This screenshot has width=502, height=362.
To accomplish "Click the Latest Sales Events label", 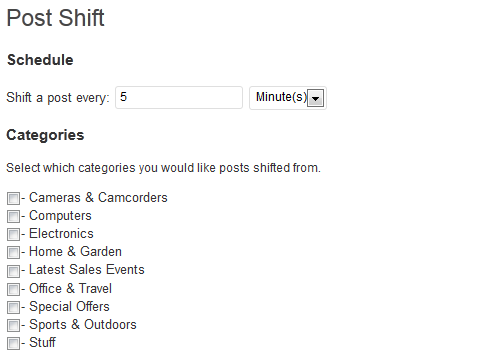I will pyautogui.click(x=87, y=269).
